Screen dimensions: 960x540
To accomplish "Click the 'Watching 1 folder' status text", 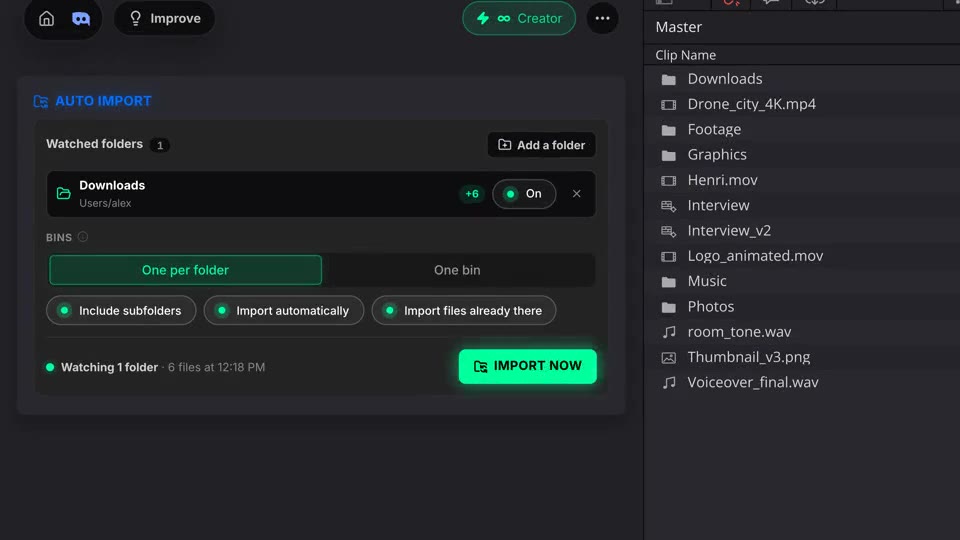I will click(x=110, y=367).
